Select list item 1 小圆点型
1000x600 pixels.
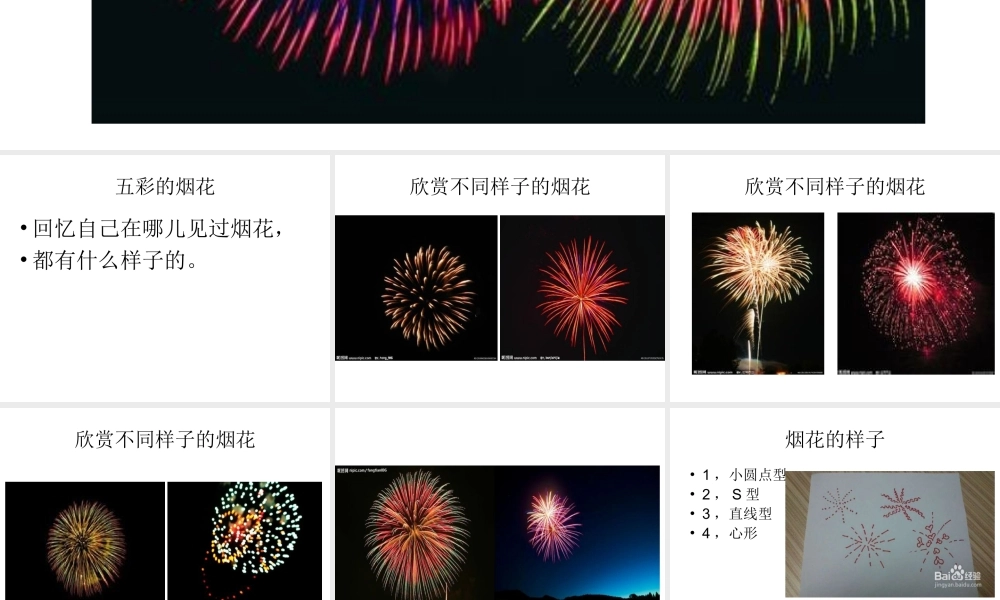pos(744,475)
